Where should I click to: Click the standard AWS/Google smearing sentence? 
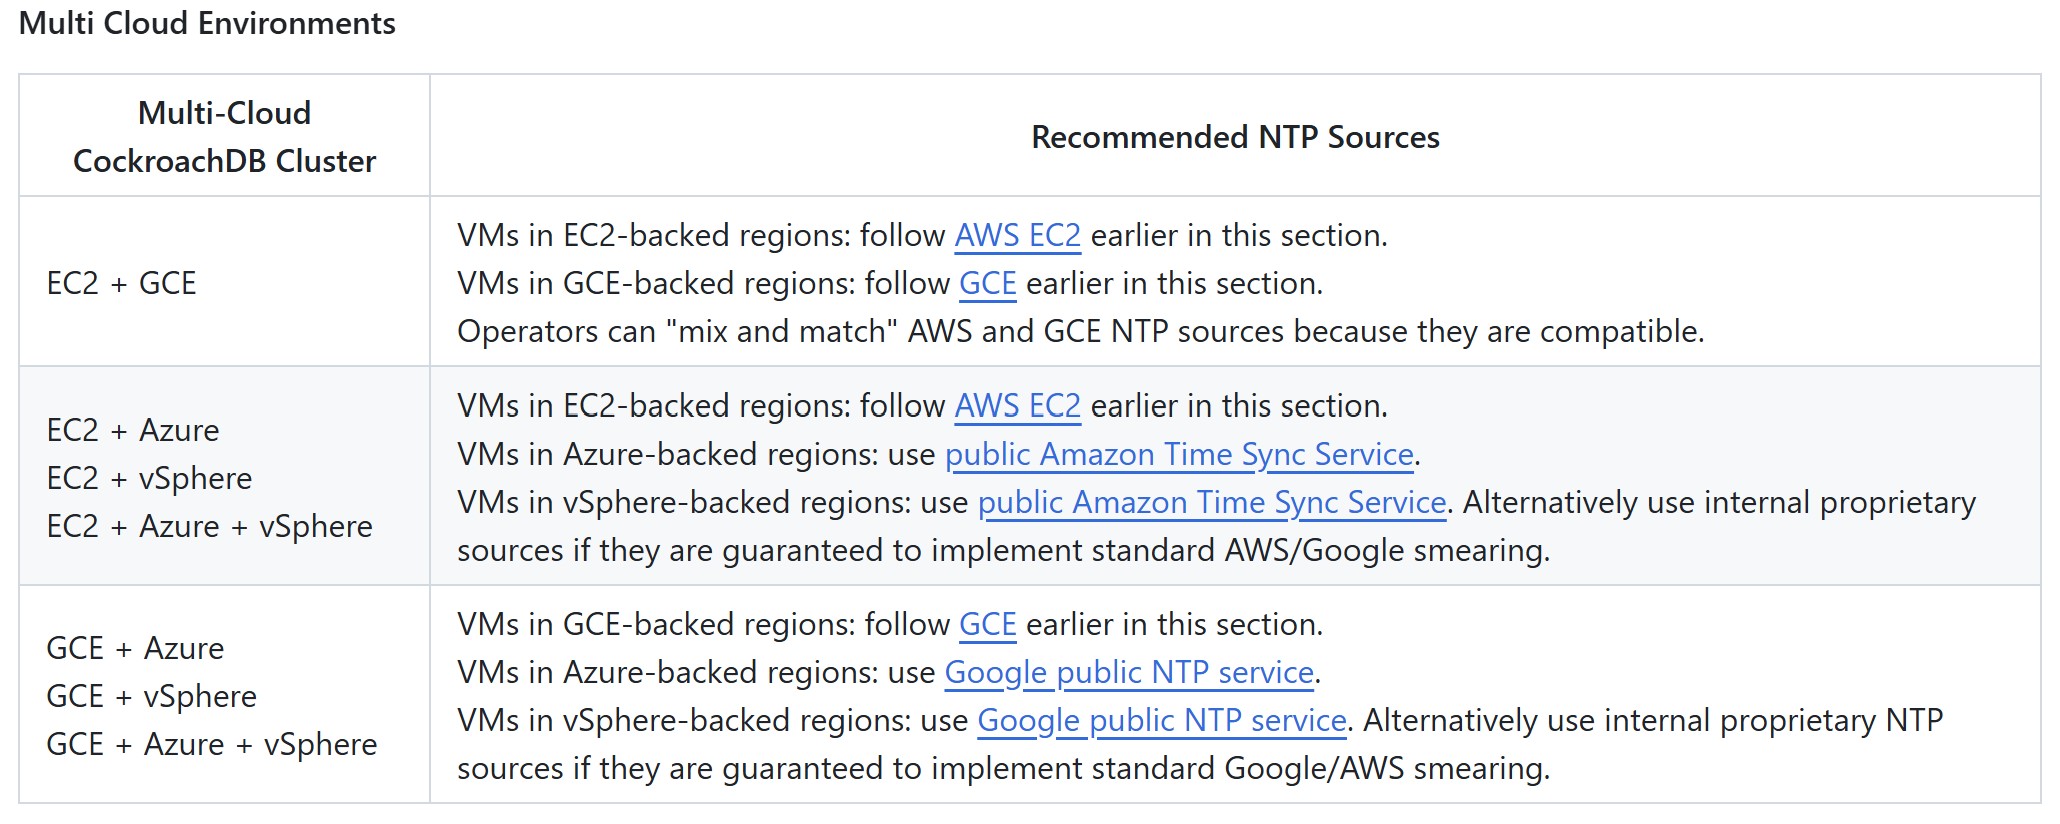[x=1003, y=551]
